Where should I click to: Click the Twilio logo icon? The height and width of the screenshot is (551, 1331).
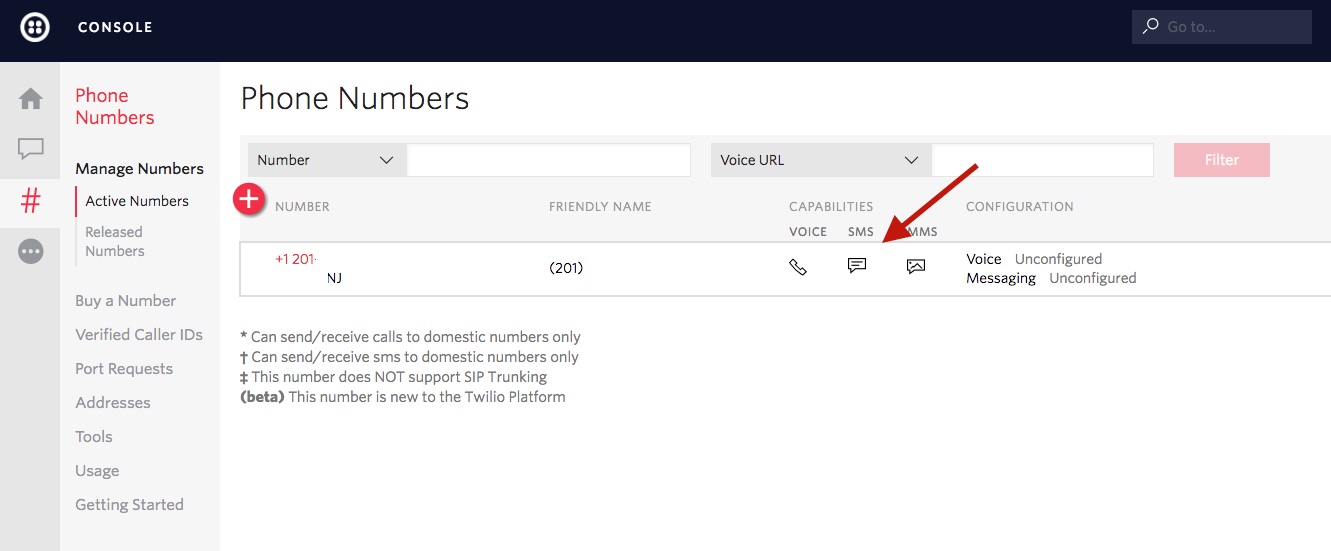pyautogui.click(x=35, y=27)
